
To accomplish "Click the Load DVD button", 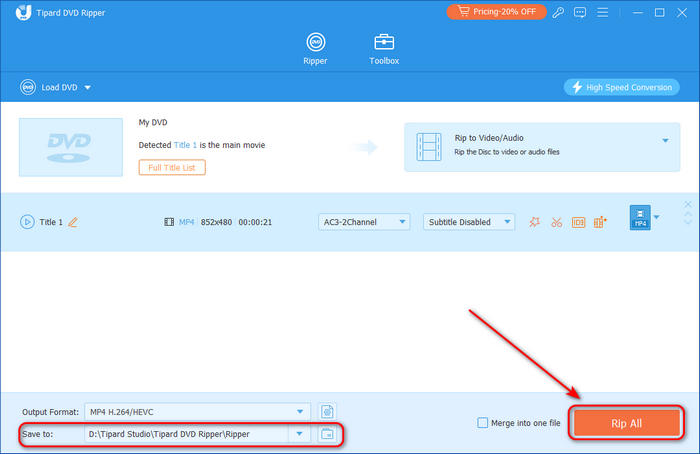I will (49, 87).
